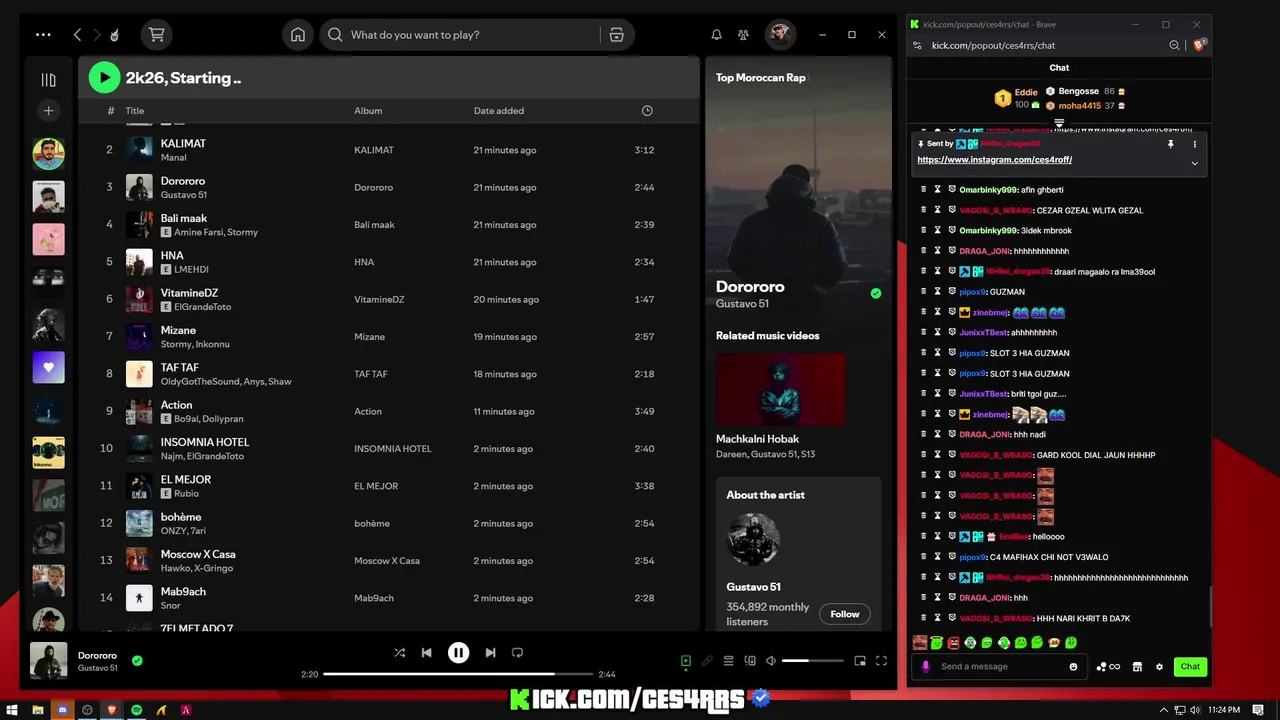Select the Moscow X Casa track
This screenshot has width=1280, height=720.
click(x=198, y=554)
